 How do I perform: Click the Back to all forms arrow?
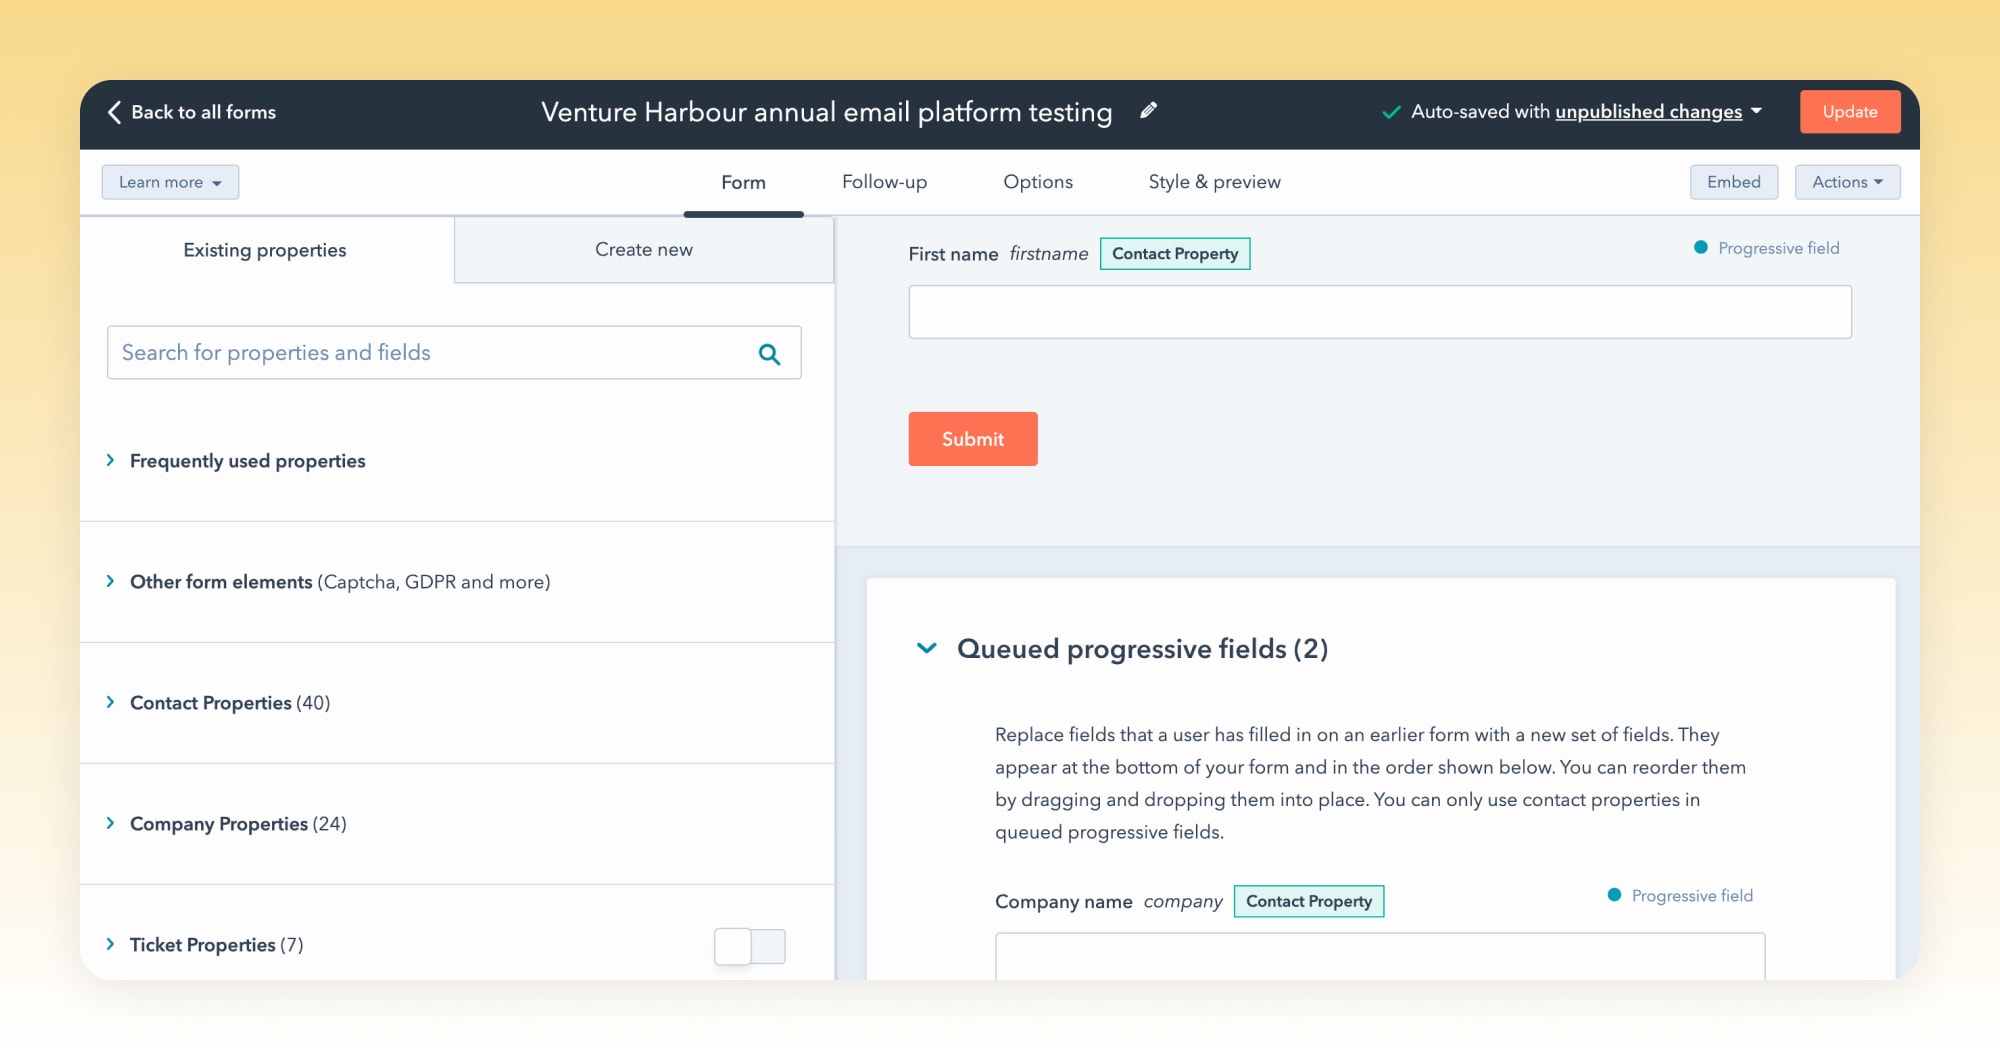coord(114,112)
